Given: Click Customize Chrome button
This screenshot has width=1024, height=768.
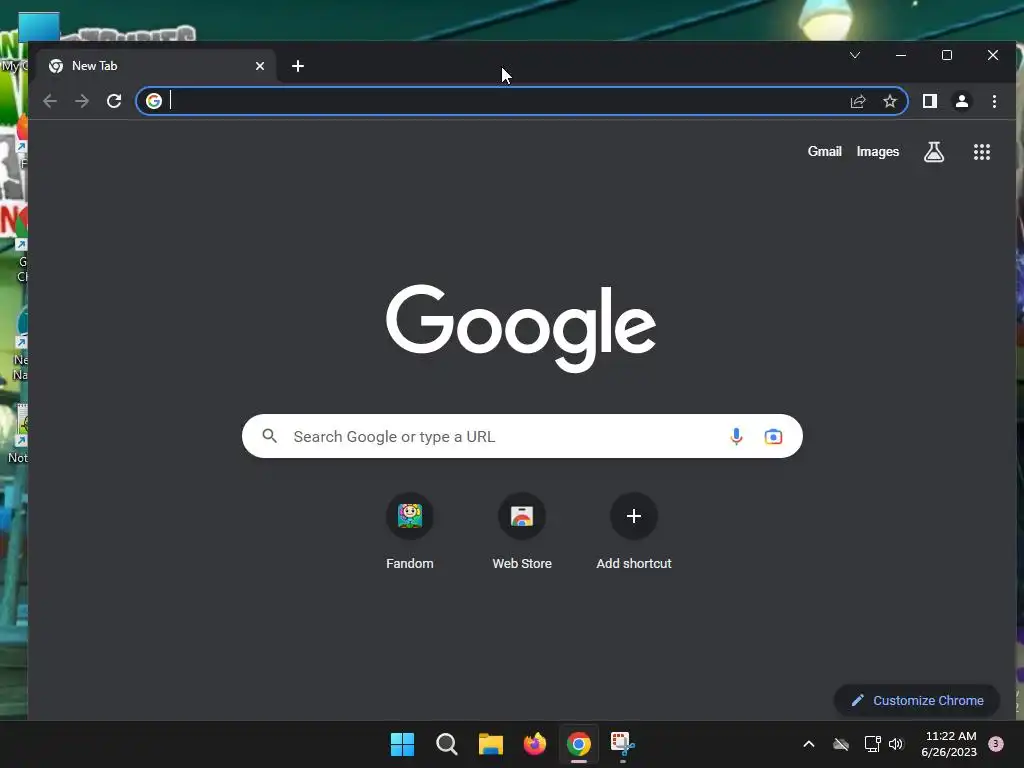Looking at the screenshot, I should click(917, 700).
